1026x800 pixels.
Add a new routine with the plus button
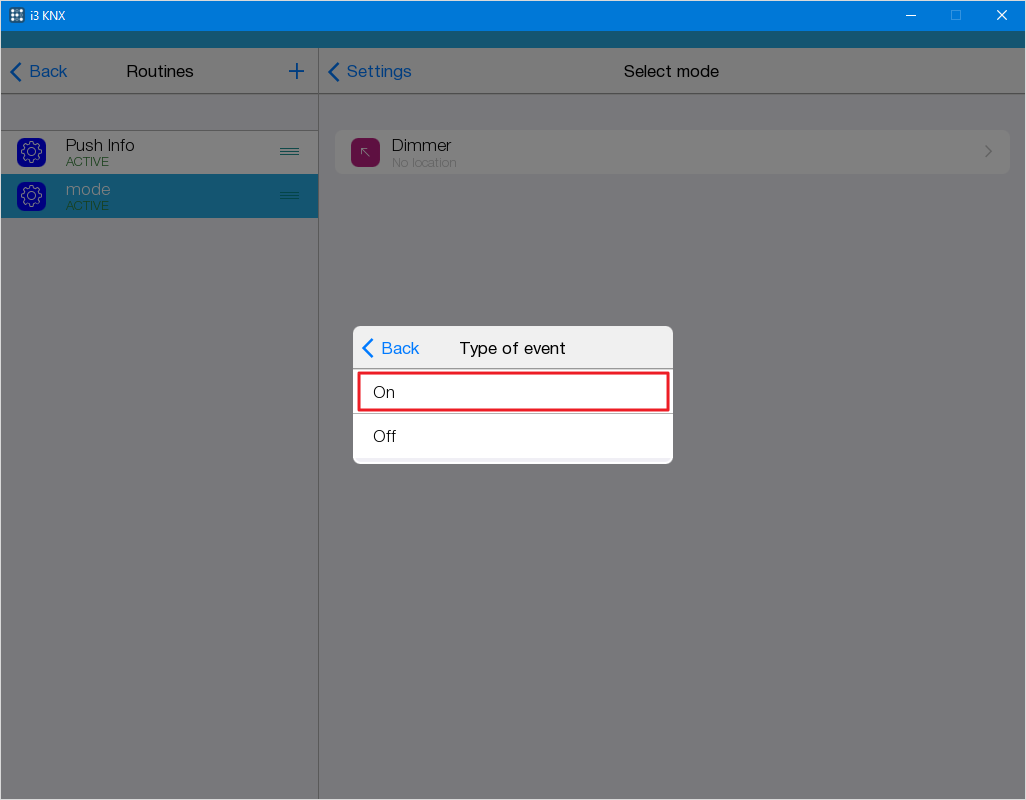pyautogui.click(x=296, y=71)
